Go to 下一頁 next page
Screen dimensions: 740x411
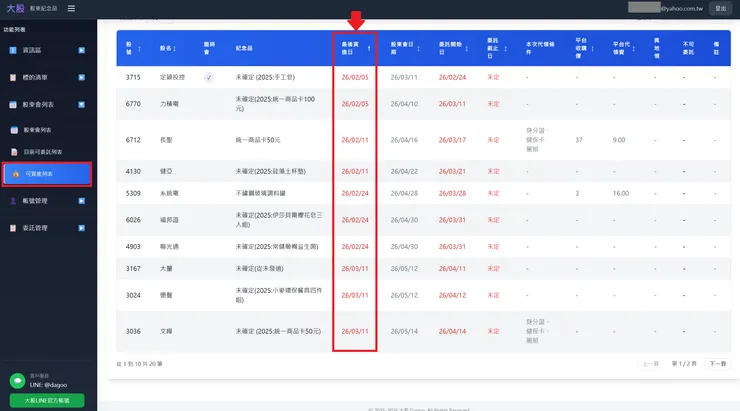click(x=718, y=364)
